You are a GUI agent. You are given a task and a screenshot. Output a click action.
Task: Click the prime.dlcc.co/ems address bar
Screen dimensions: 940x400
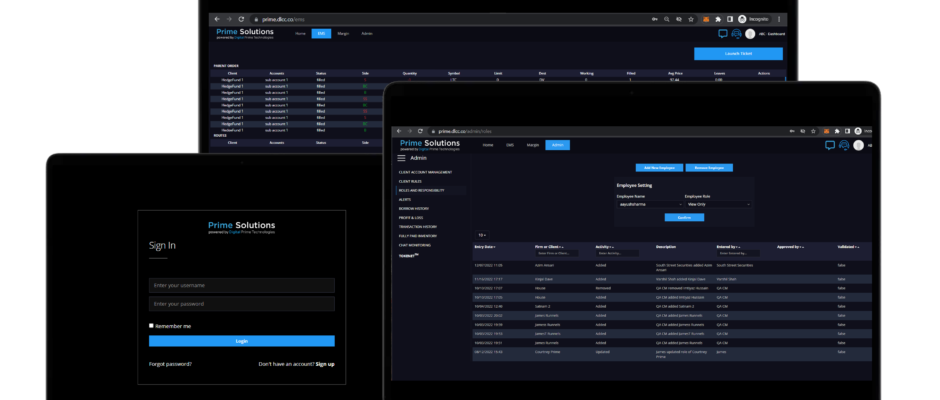[x=449, y=19]
